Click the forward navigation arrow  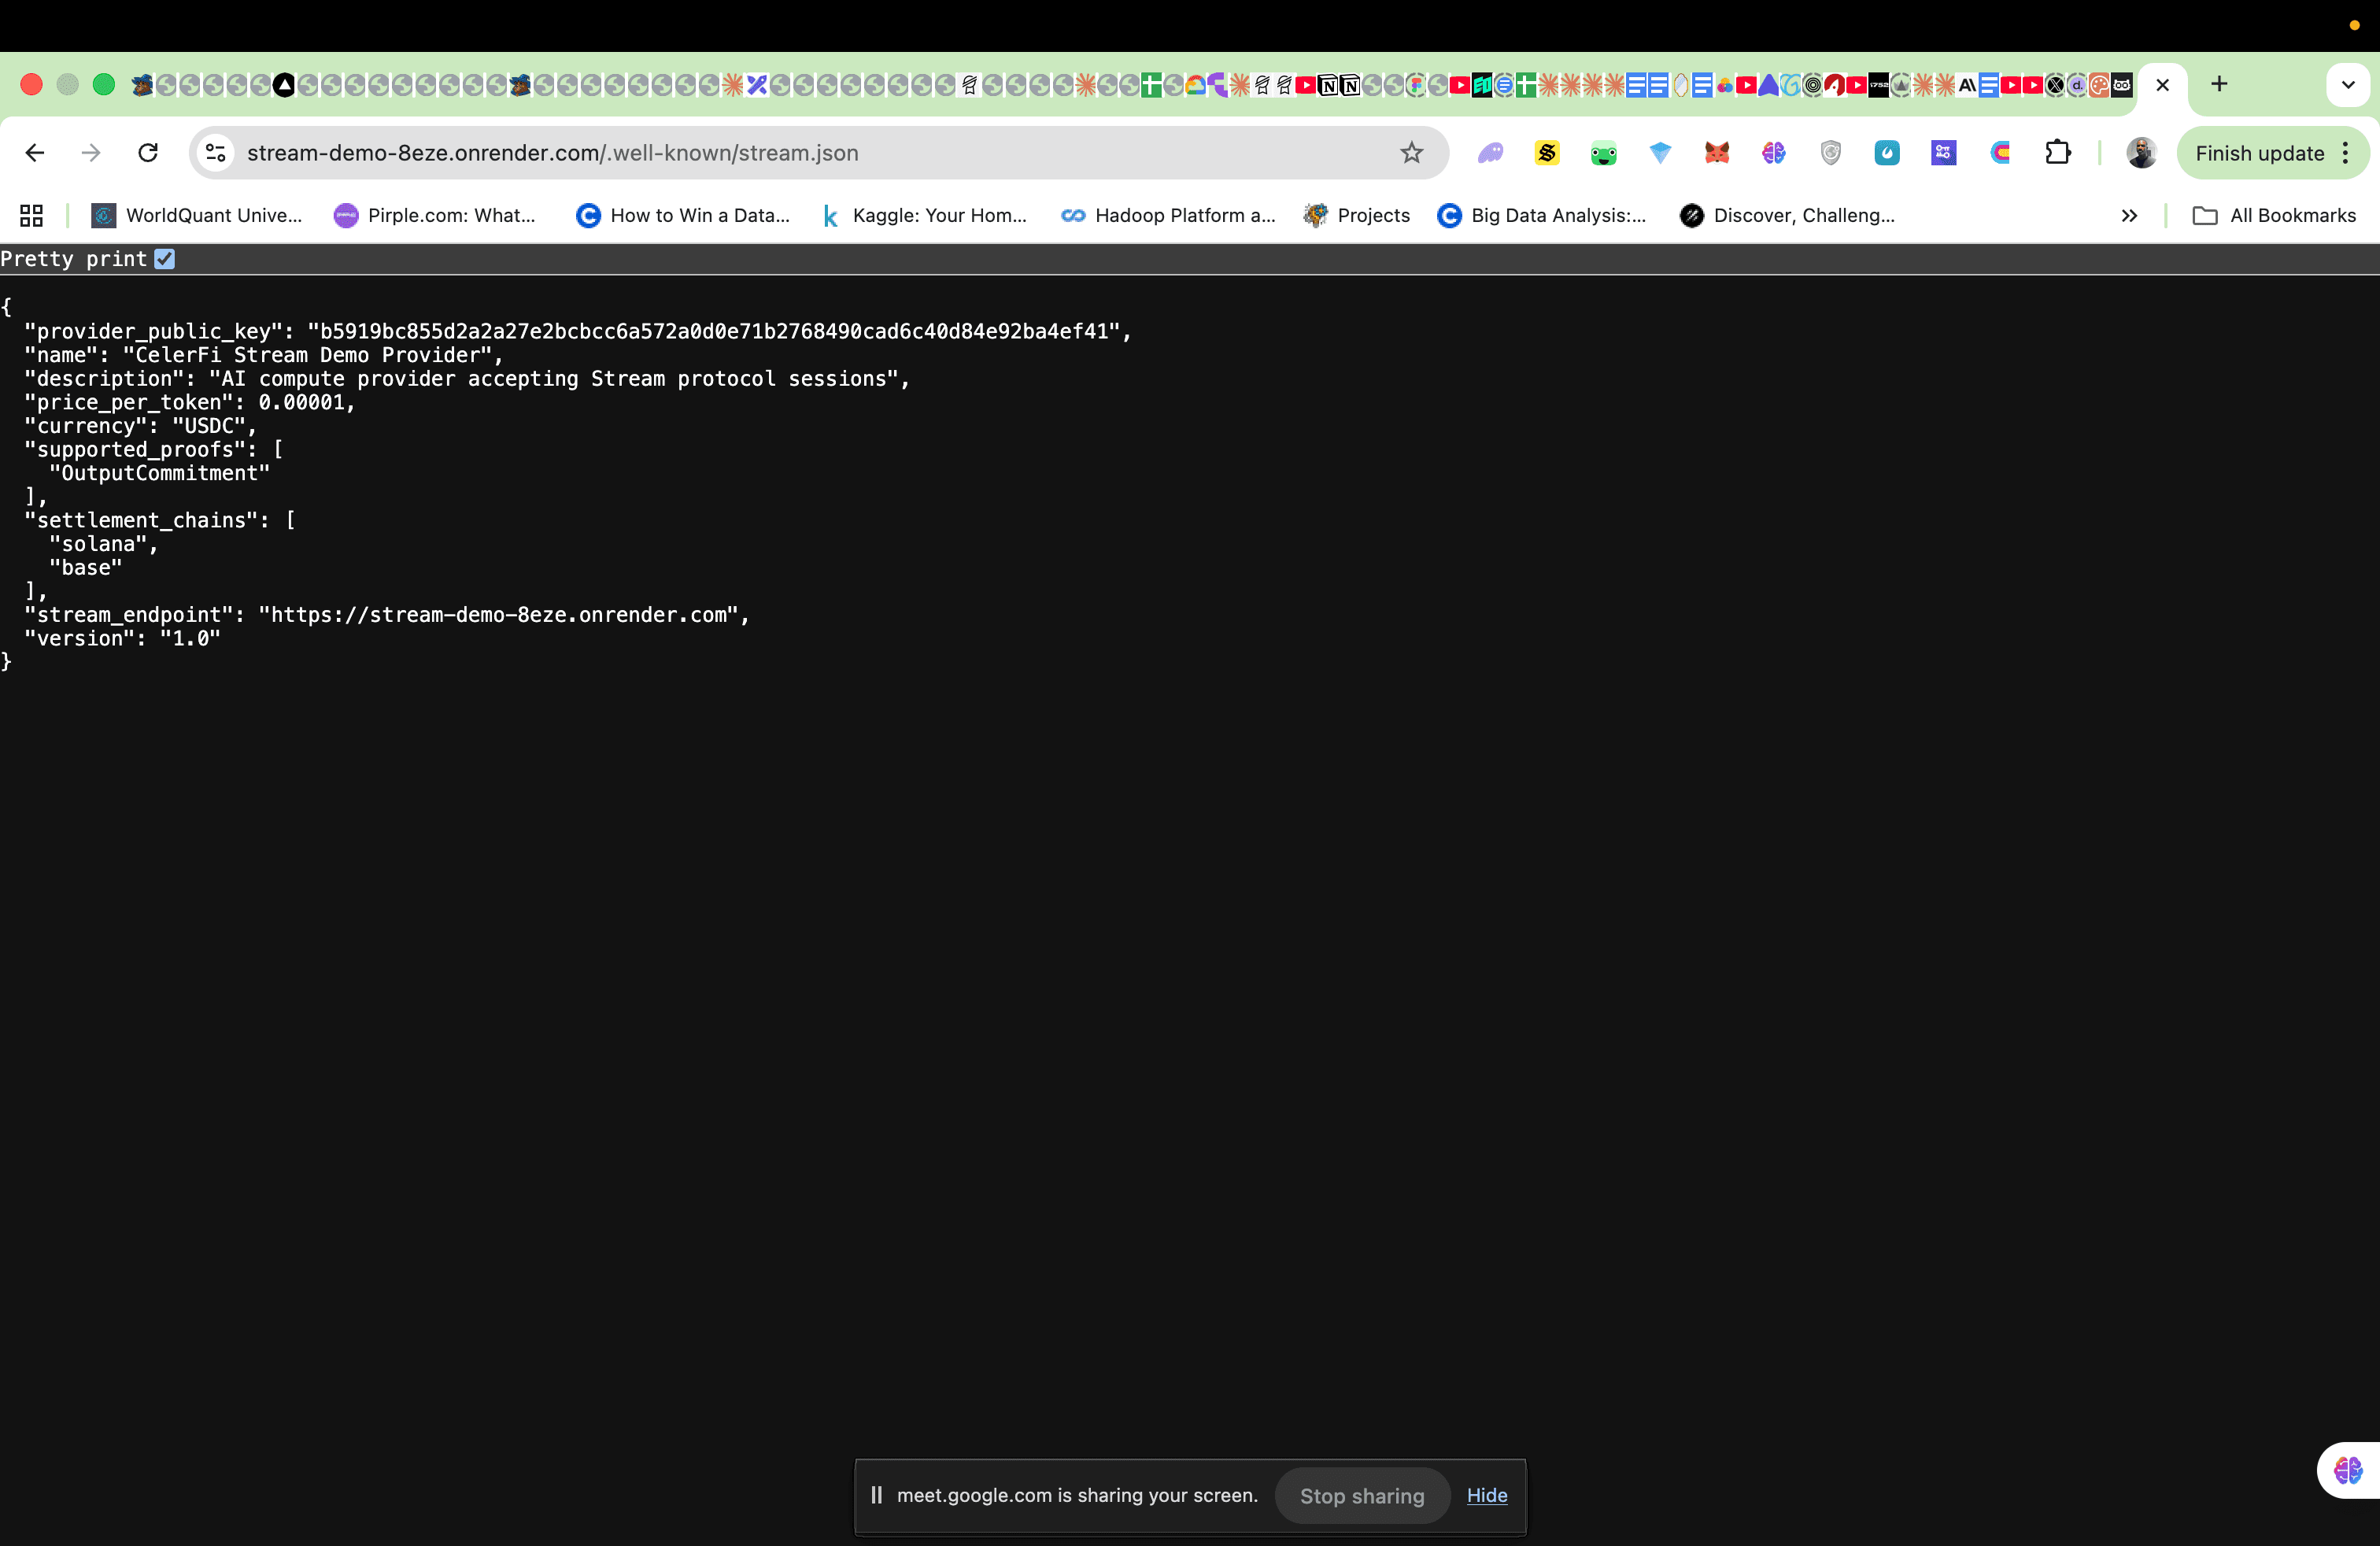click(x=91, y=153)
